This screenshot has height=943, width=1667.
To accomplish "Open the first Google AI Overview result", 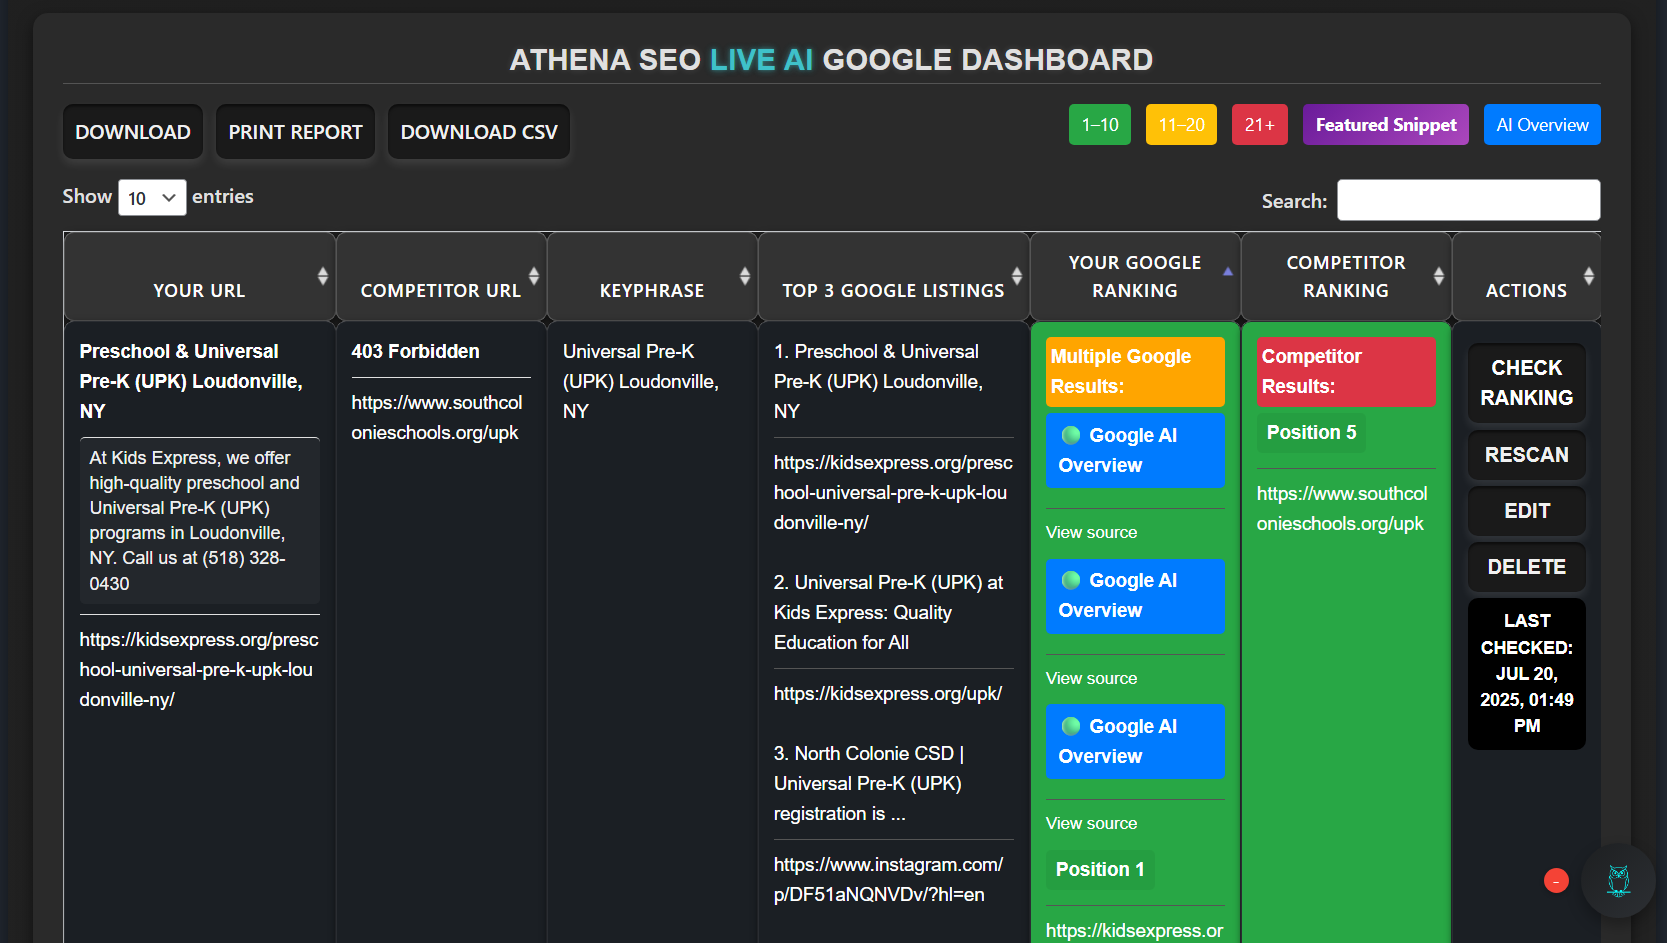I will pos(1135,450).
